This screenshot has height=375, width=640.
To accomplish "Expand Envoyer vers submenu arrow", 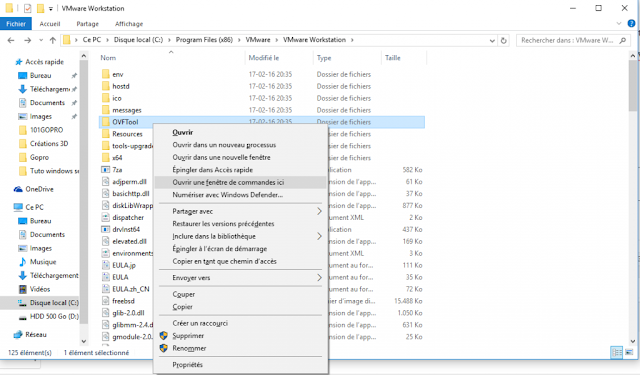I will pyautogui.click(x=319, y=278).
